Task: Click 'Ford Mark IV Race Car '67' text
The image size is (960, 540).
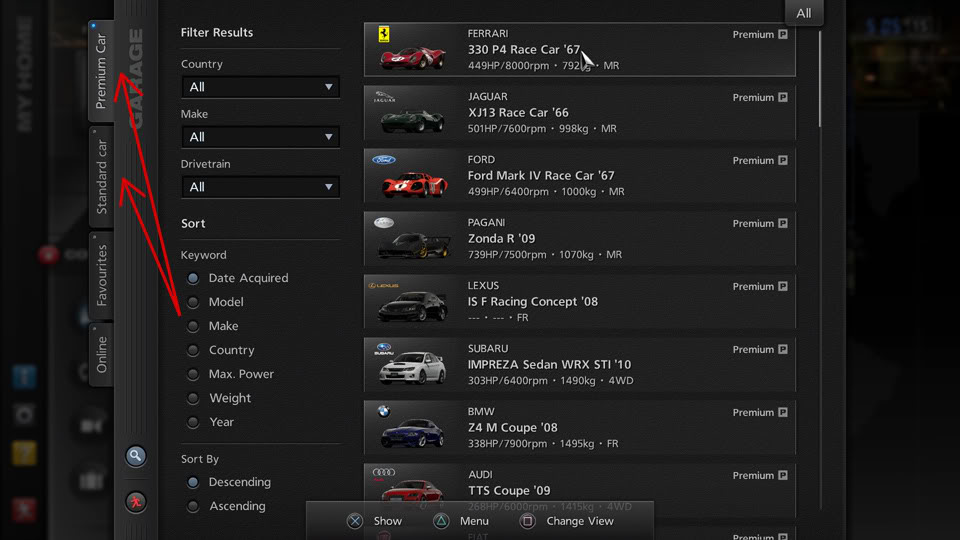Action: pyautogui.click(x=541, y=176)
